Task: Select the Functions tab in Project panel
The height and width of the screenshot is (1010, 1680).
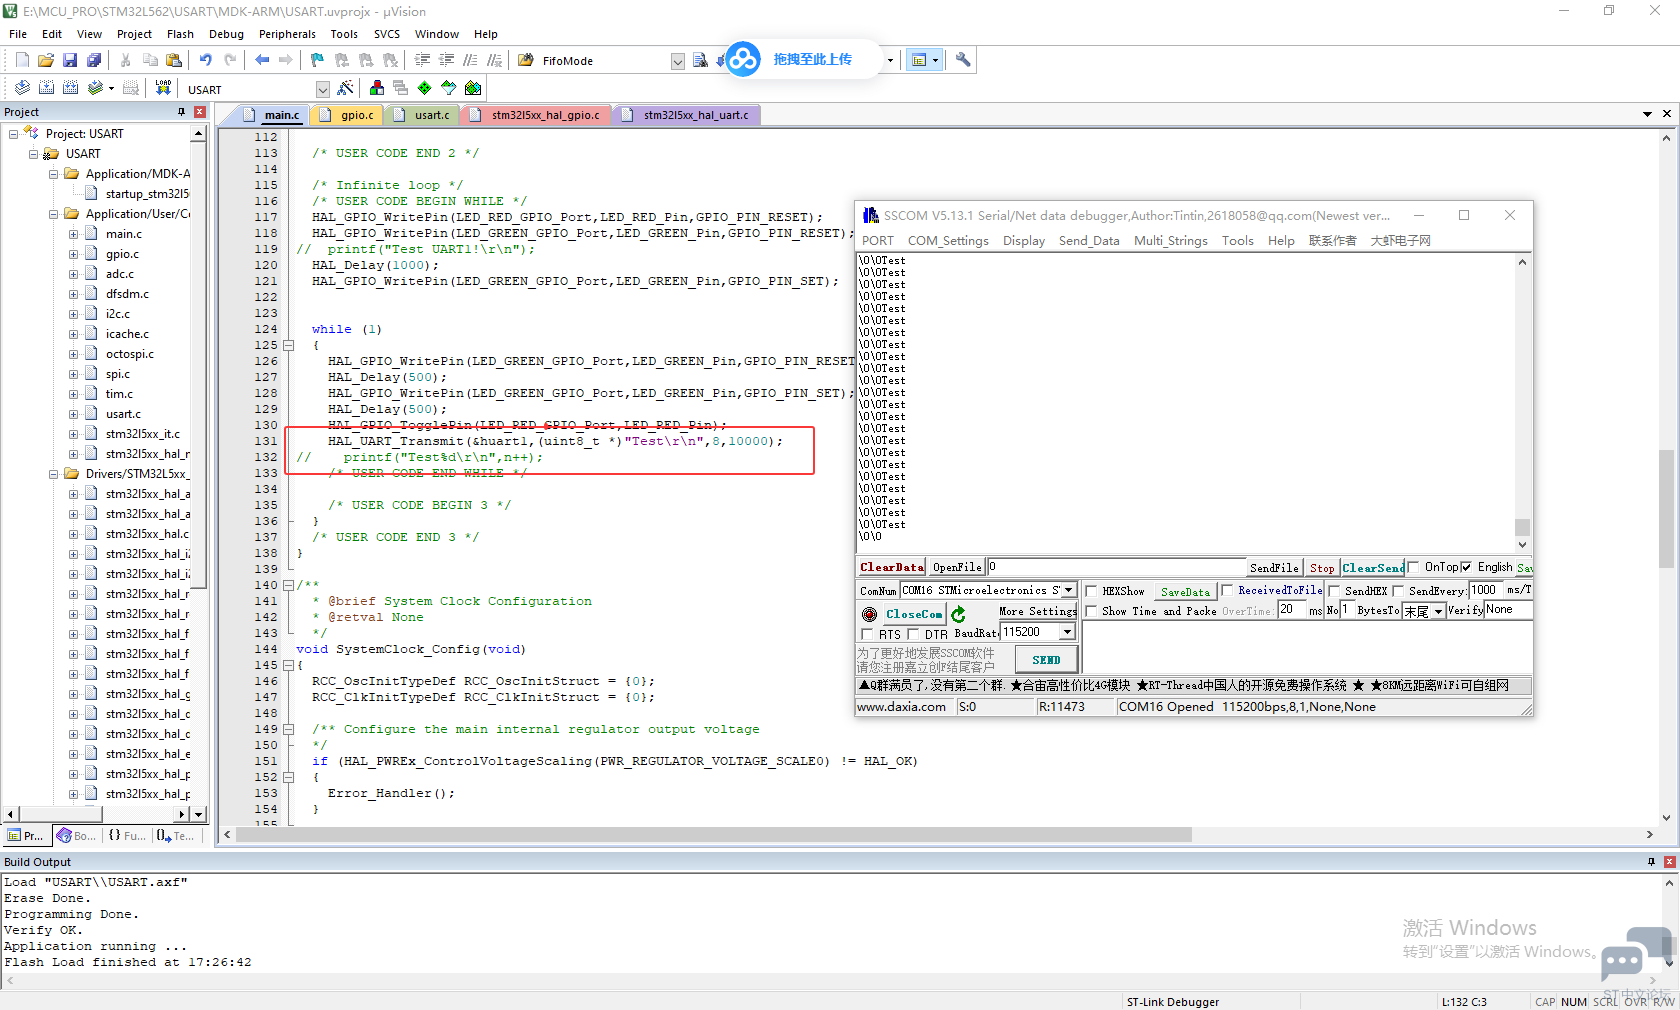Action: (127, 835)
